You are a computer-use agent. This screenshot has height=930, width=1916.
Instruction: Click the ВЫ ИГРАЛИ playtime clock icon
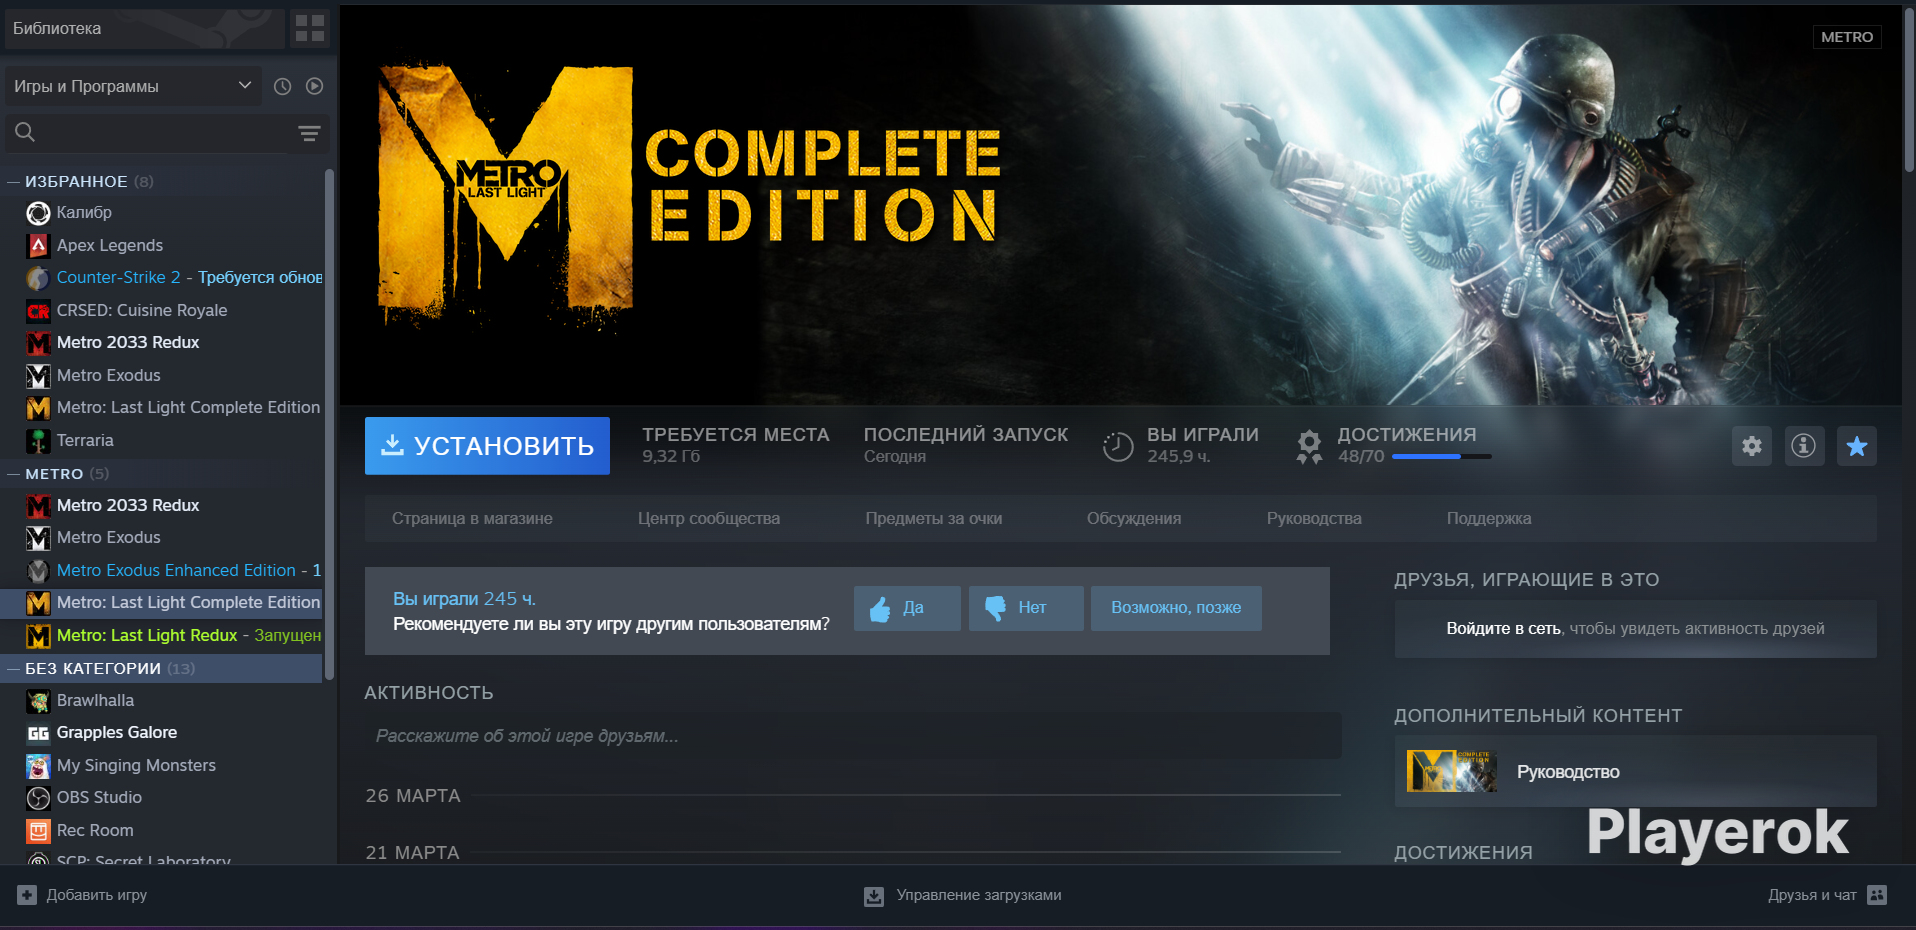[1118, 447]
